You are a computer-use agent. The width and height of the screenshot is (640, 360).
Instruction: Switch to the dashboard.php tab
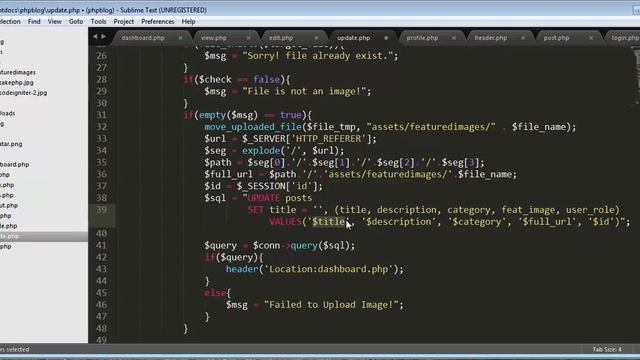[143, 38]
